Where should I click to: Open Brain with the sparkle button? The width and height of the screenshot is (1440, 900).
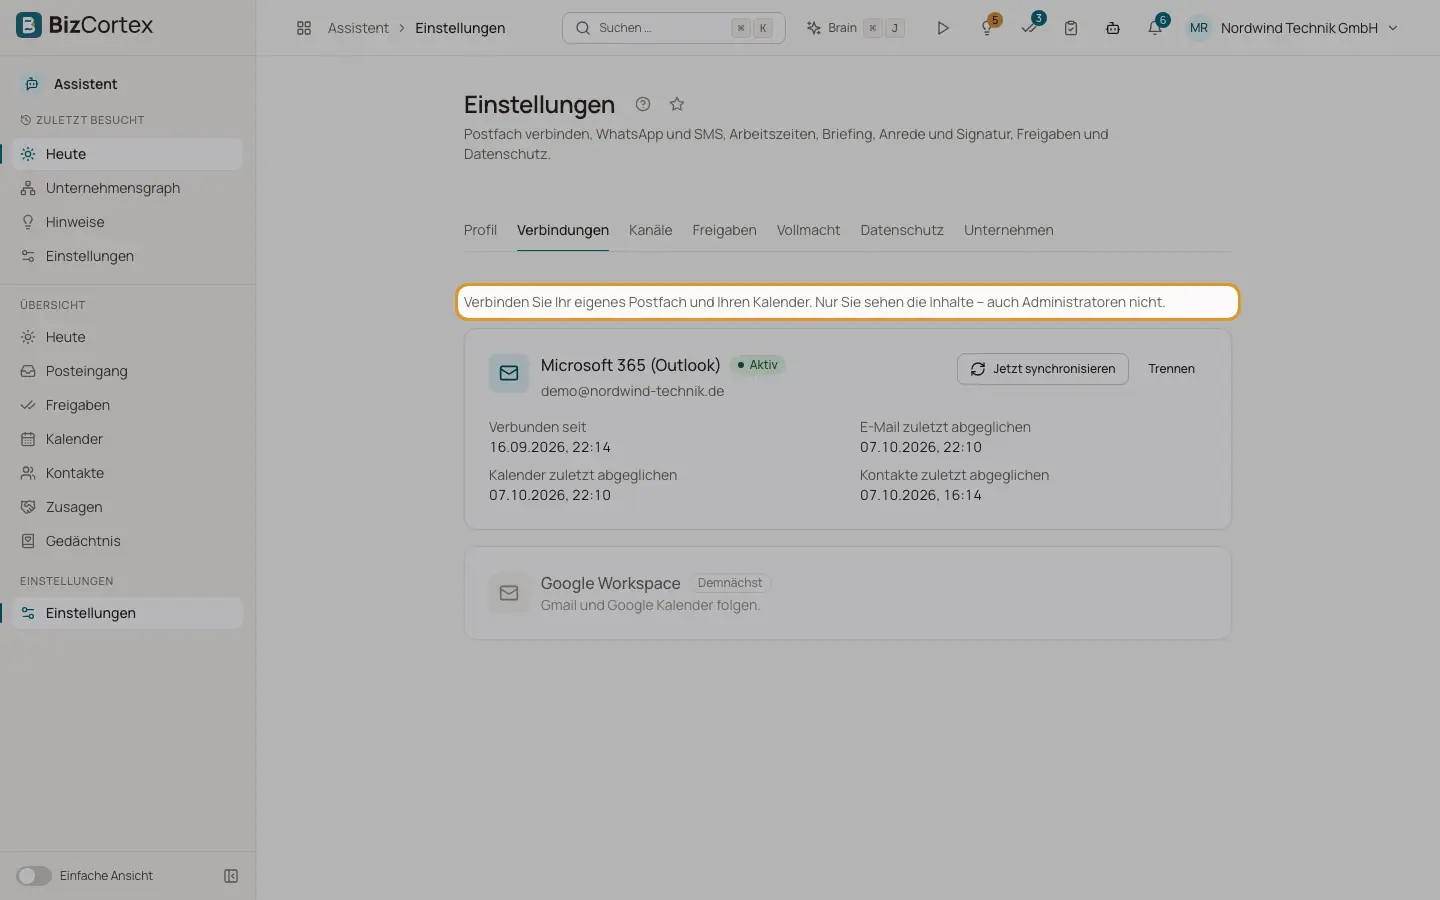(856, 28)
